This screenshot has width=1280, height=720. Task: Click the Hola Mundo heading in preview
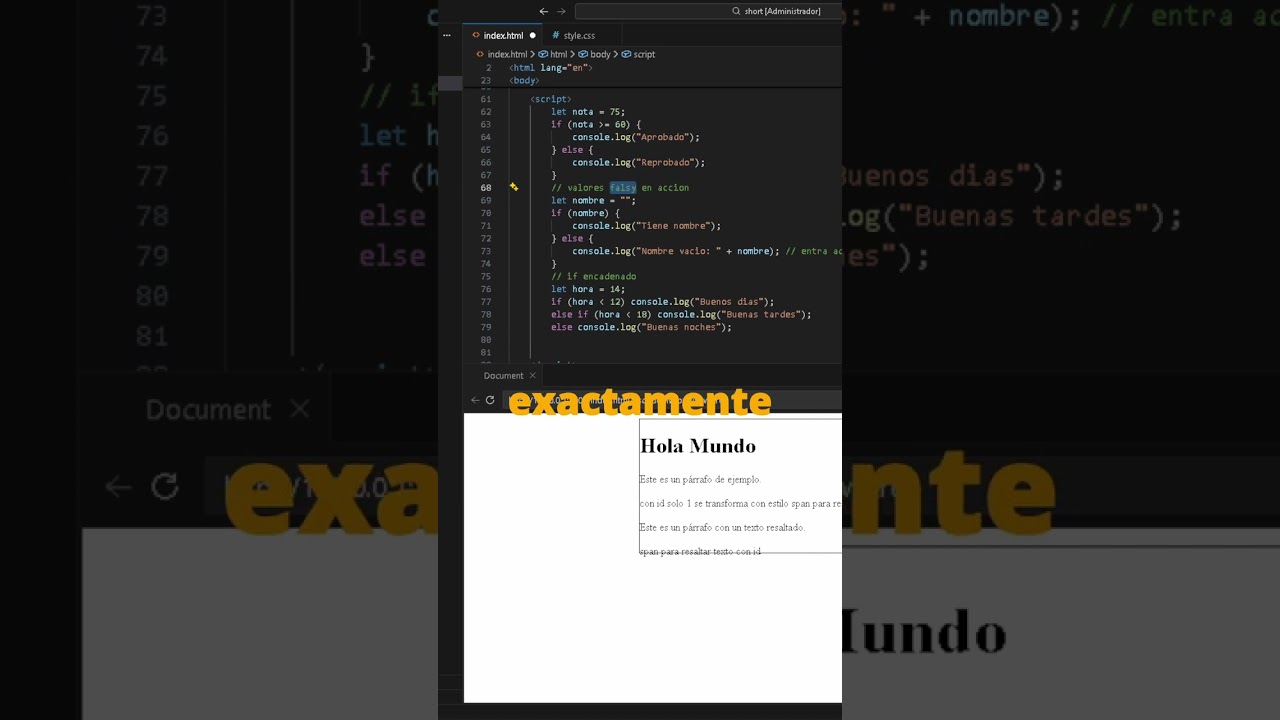point(698,446)
